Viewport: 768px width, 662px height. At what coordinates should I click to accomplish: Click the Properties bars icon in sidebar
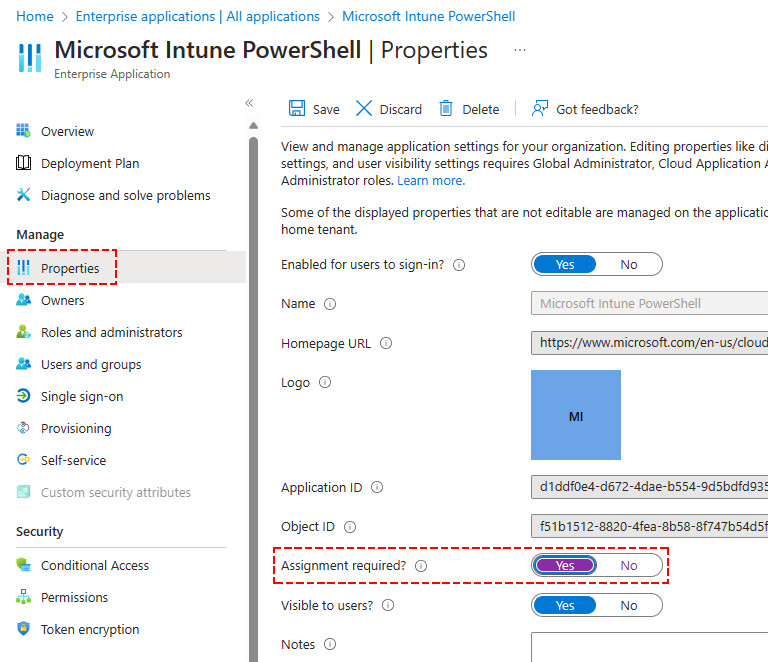click(24, 267)
